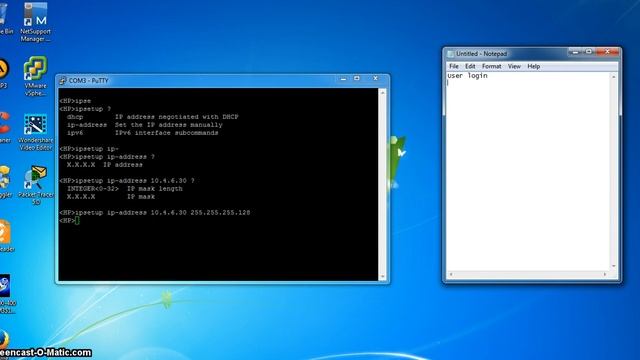Click Notepad horizontal scrollbar right arrow
Image resolution: width=640 pixels, height=360 pixels.
click(605, 274)
